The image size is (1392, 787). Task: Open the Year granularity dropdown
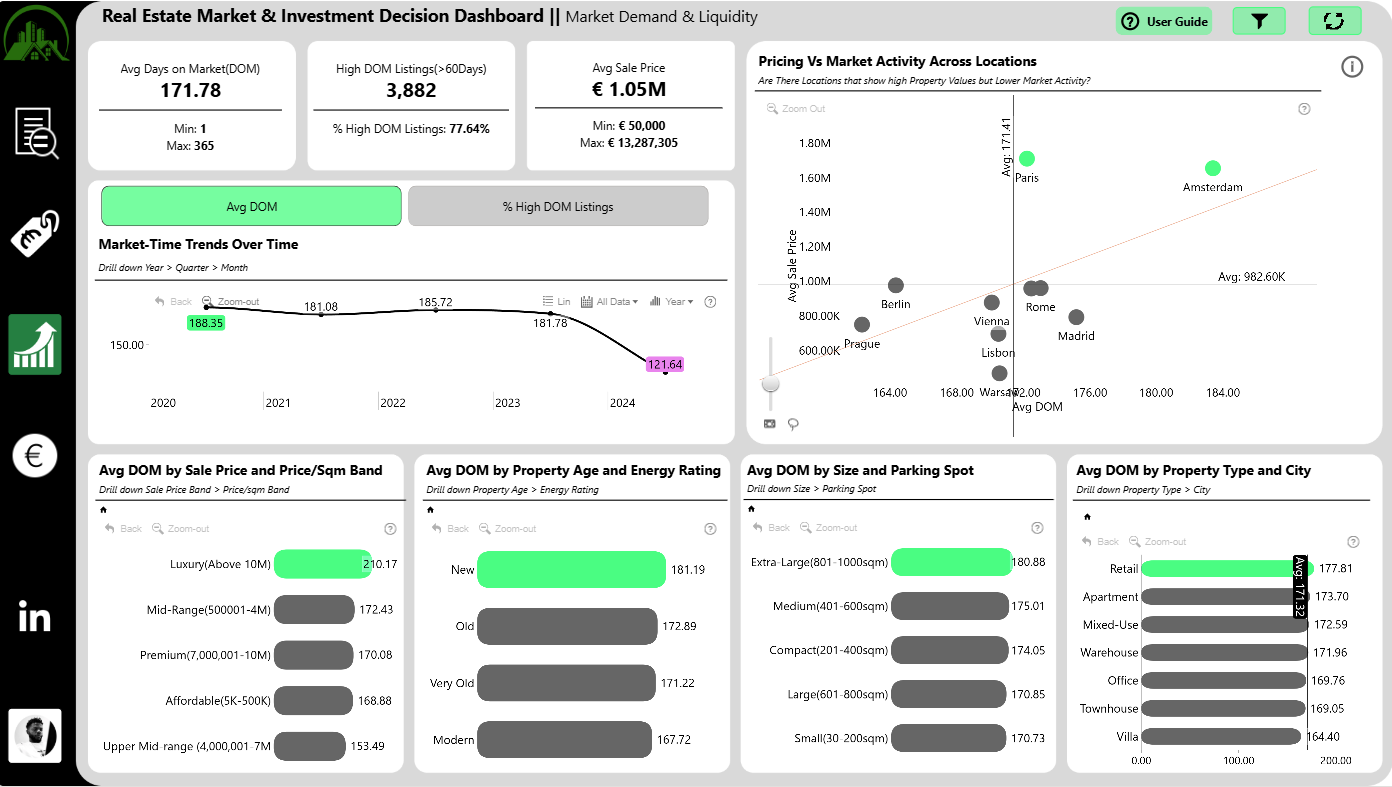[x=671, y=301]
